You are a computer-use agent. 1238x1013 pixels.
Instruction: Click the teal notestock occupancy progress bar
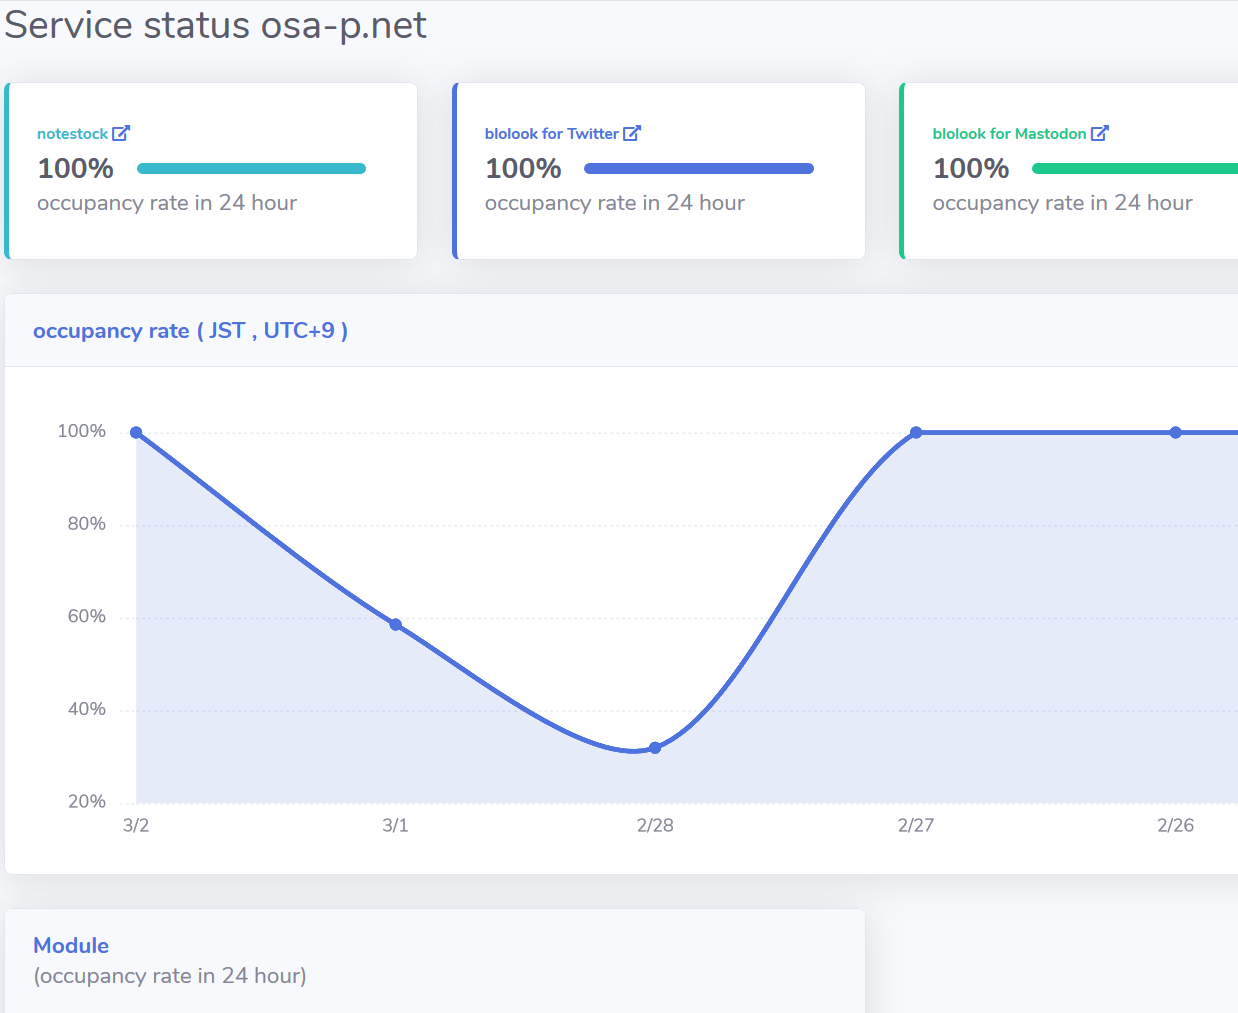coord(251,169)
